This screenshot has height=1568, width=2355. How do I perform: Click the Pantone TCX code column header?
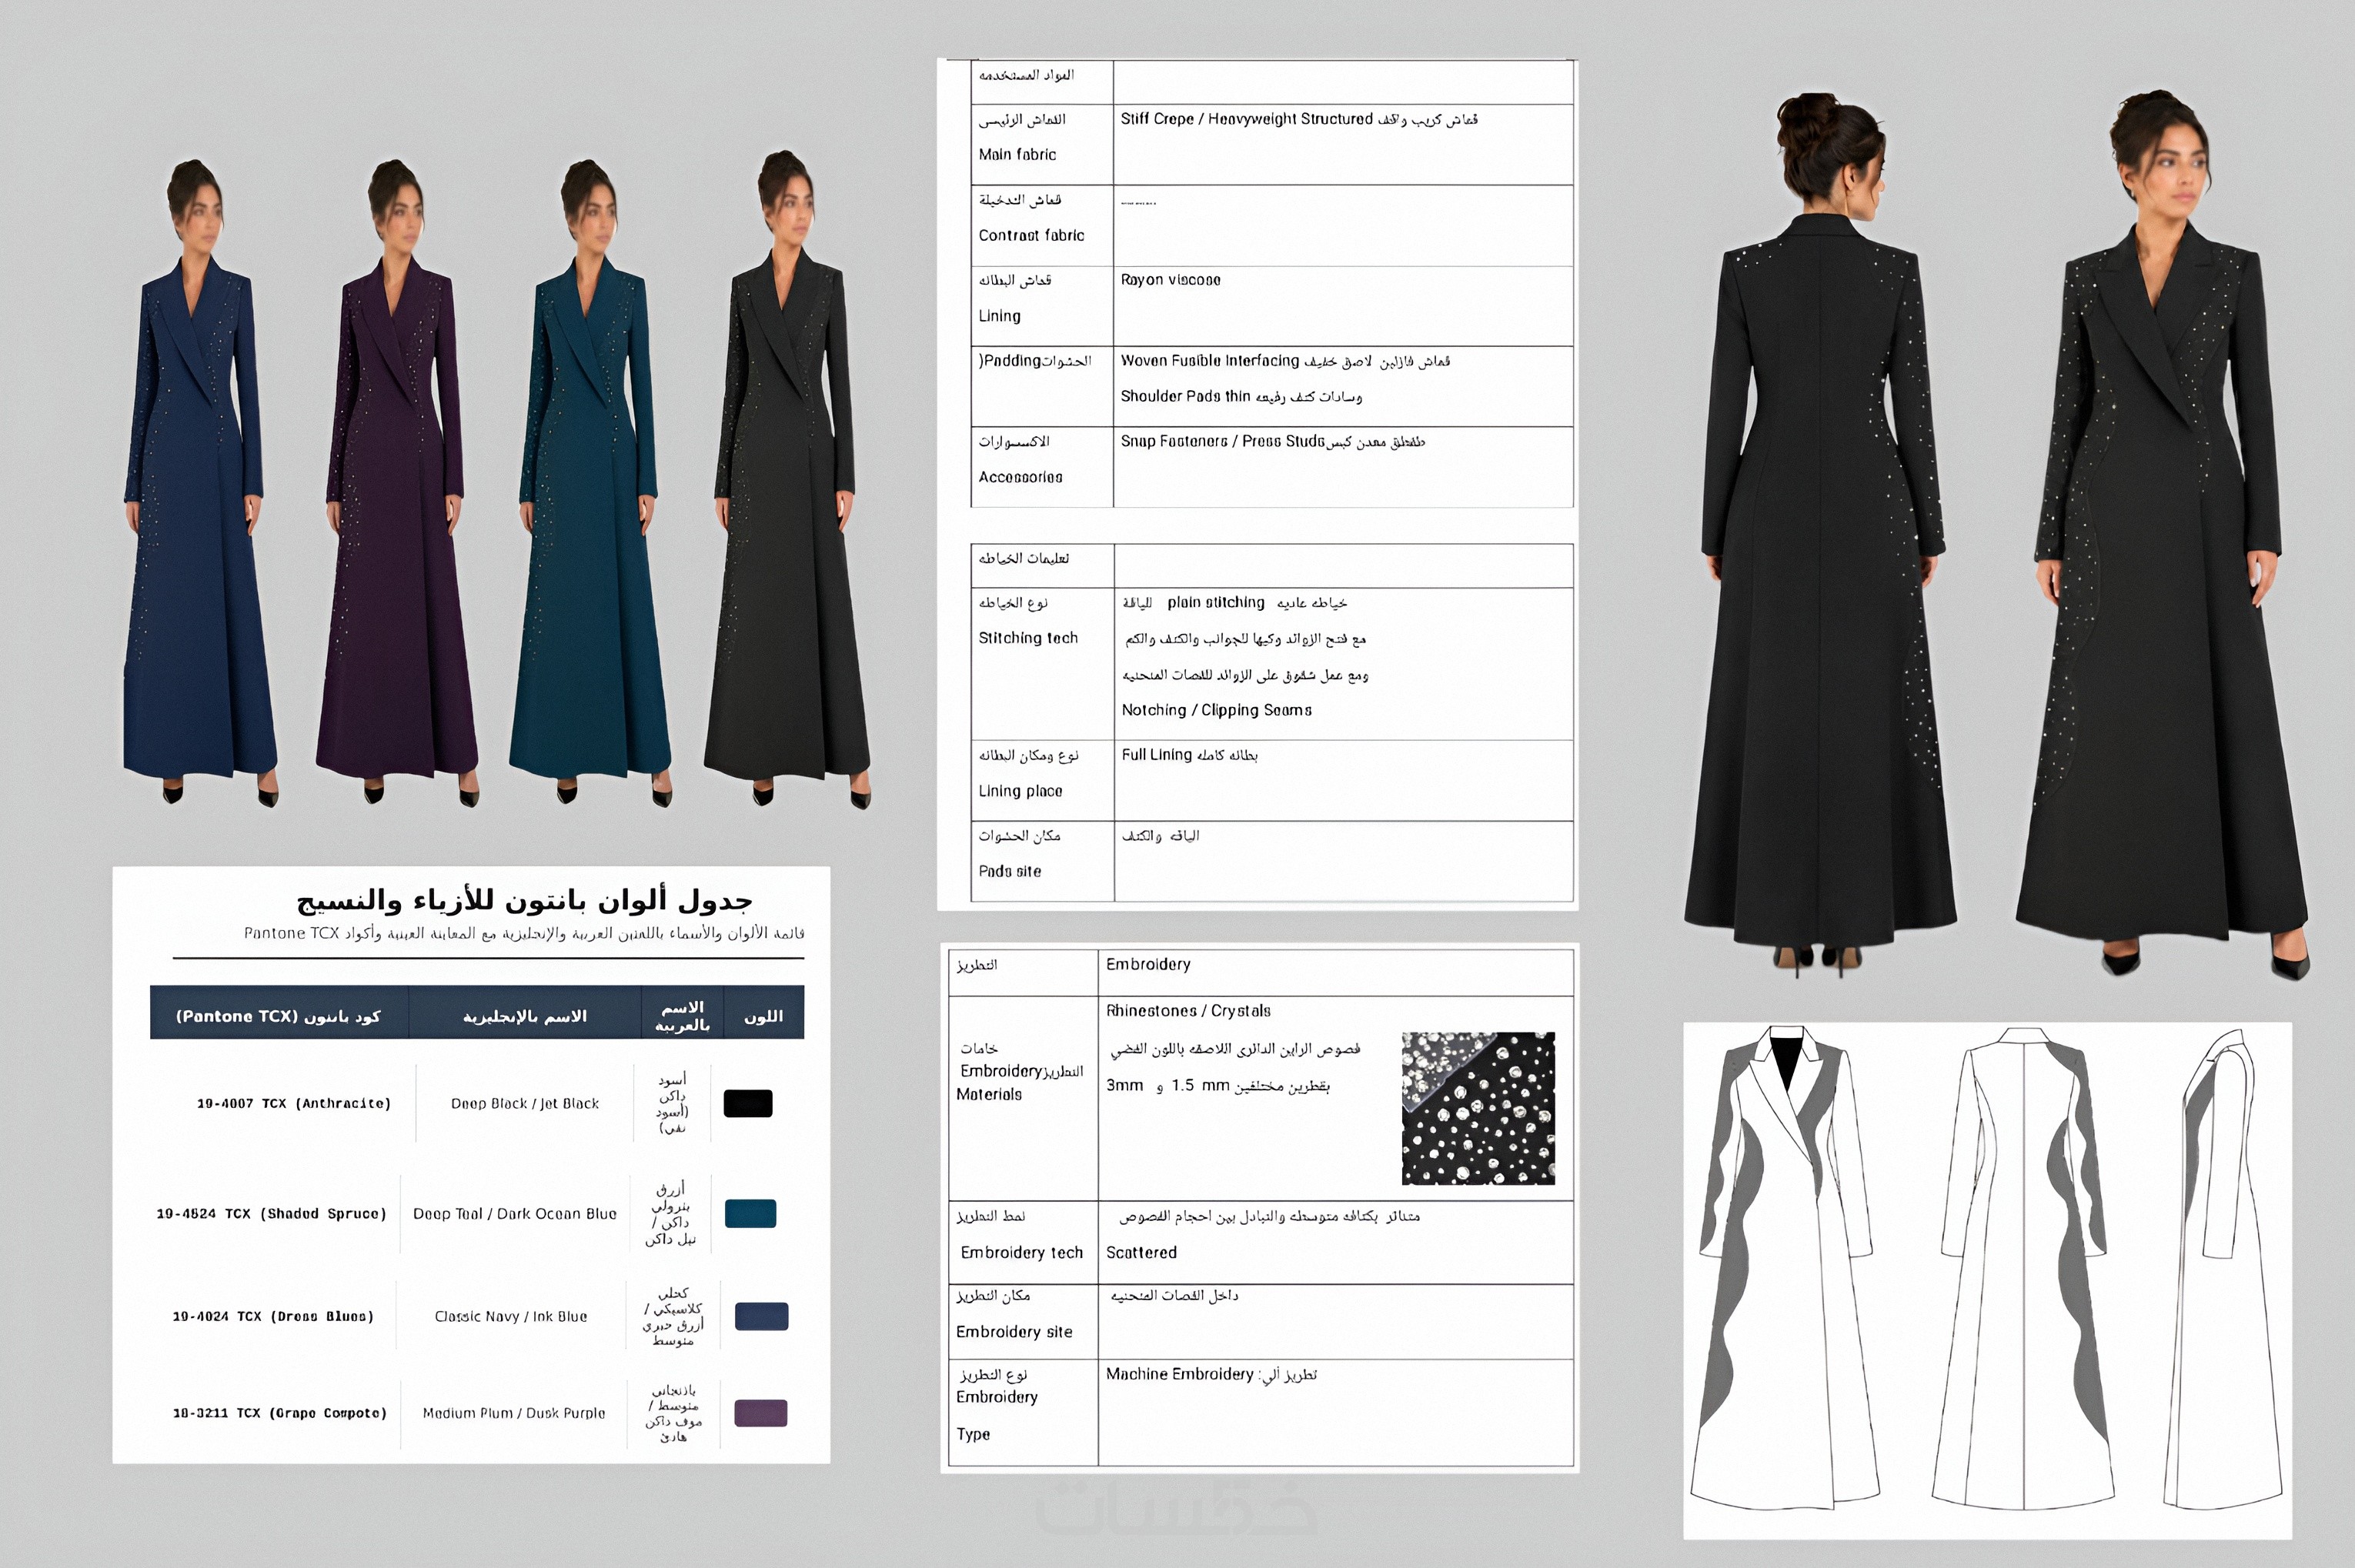pyautogui.click(x=278, y=1016)
